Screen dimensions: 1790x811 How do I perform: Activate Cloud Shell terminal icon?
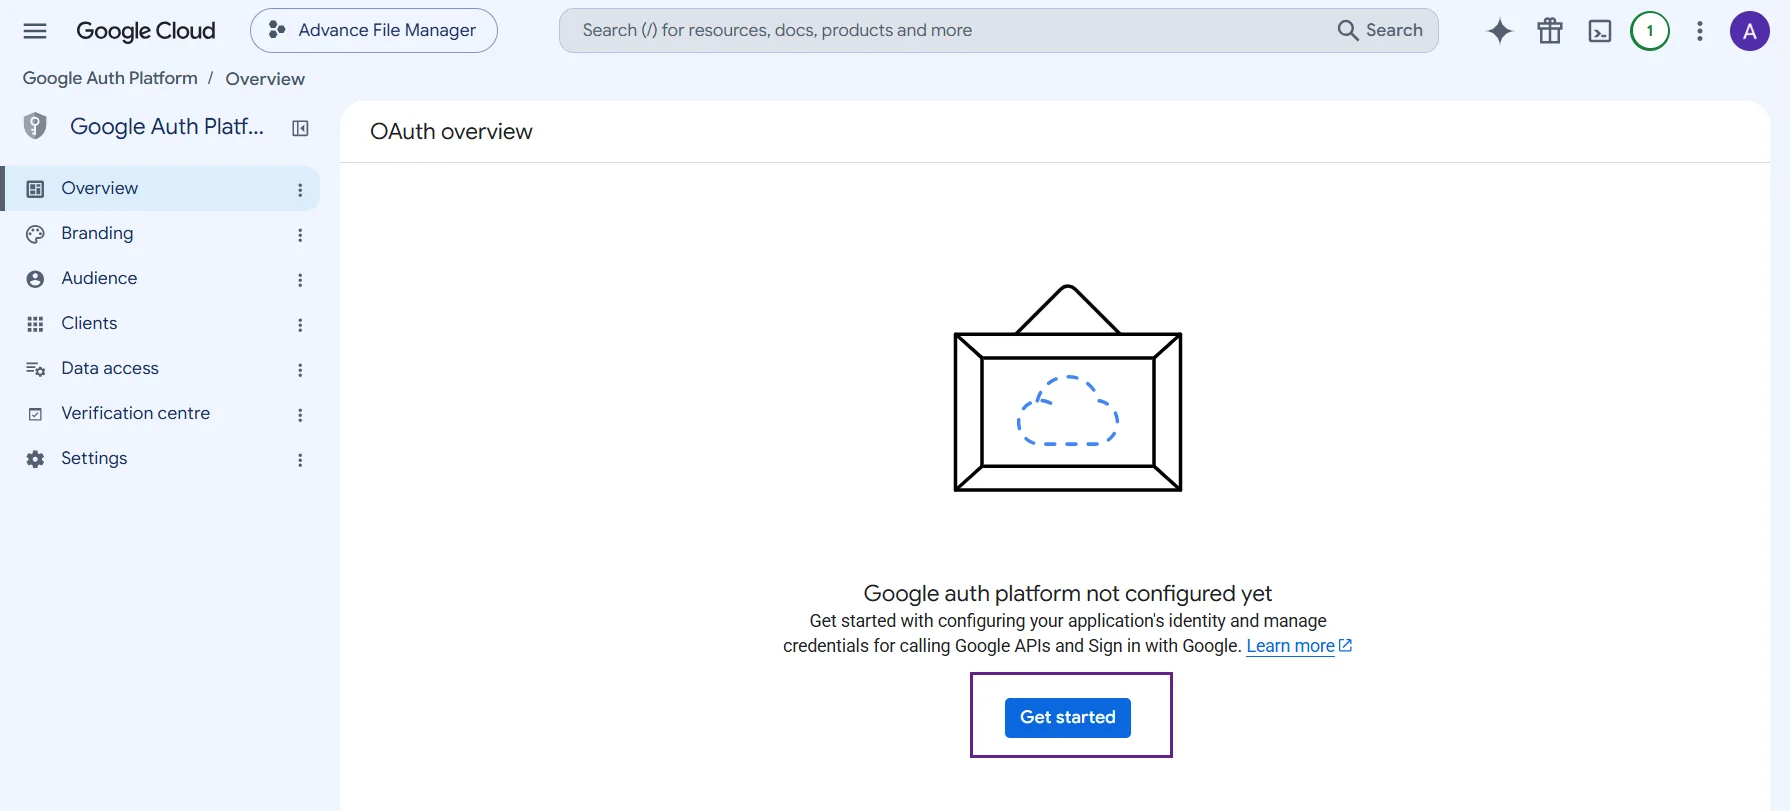pos(1600,31)
